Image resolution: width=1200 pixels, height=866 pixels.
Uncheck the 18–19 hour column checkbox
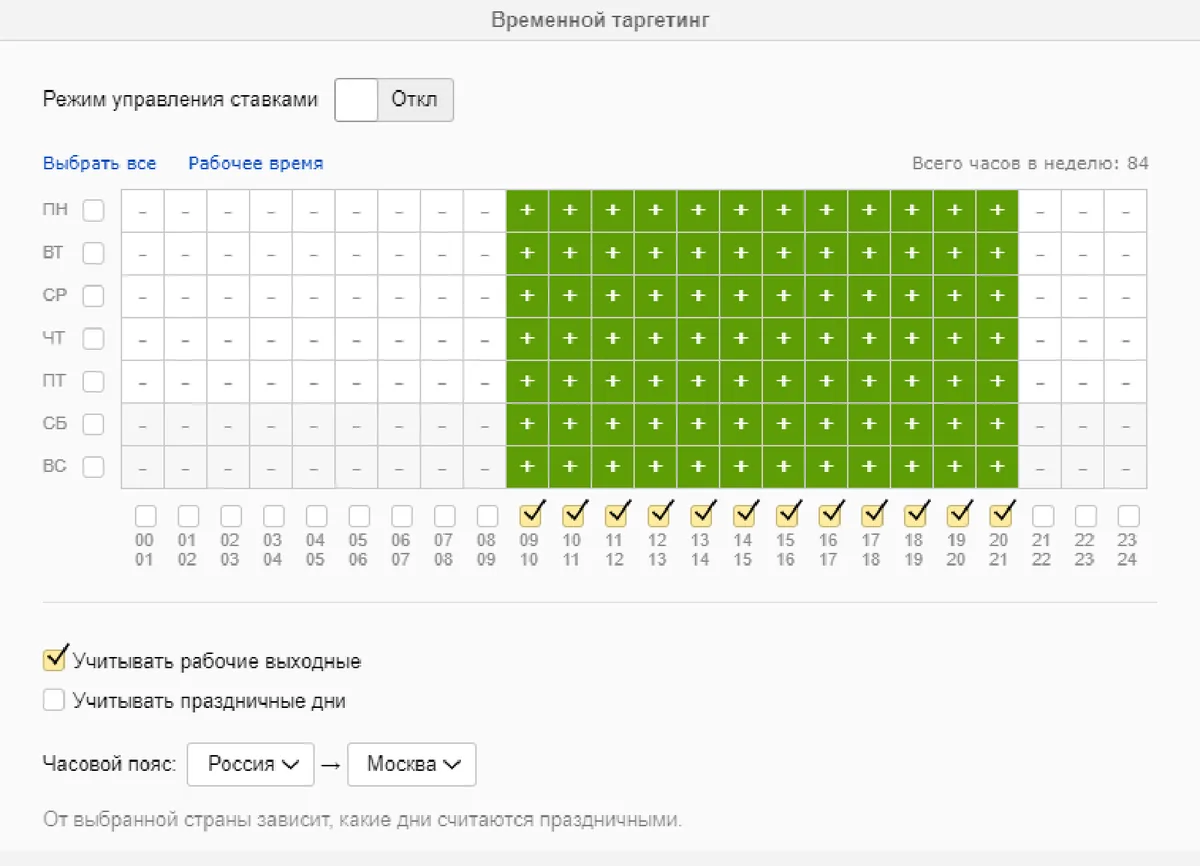point(915,516)
